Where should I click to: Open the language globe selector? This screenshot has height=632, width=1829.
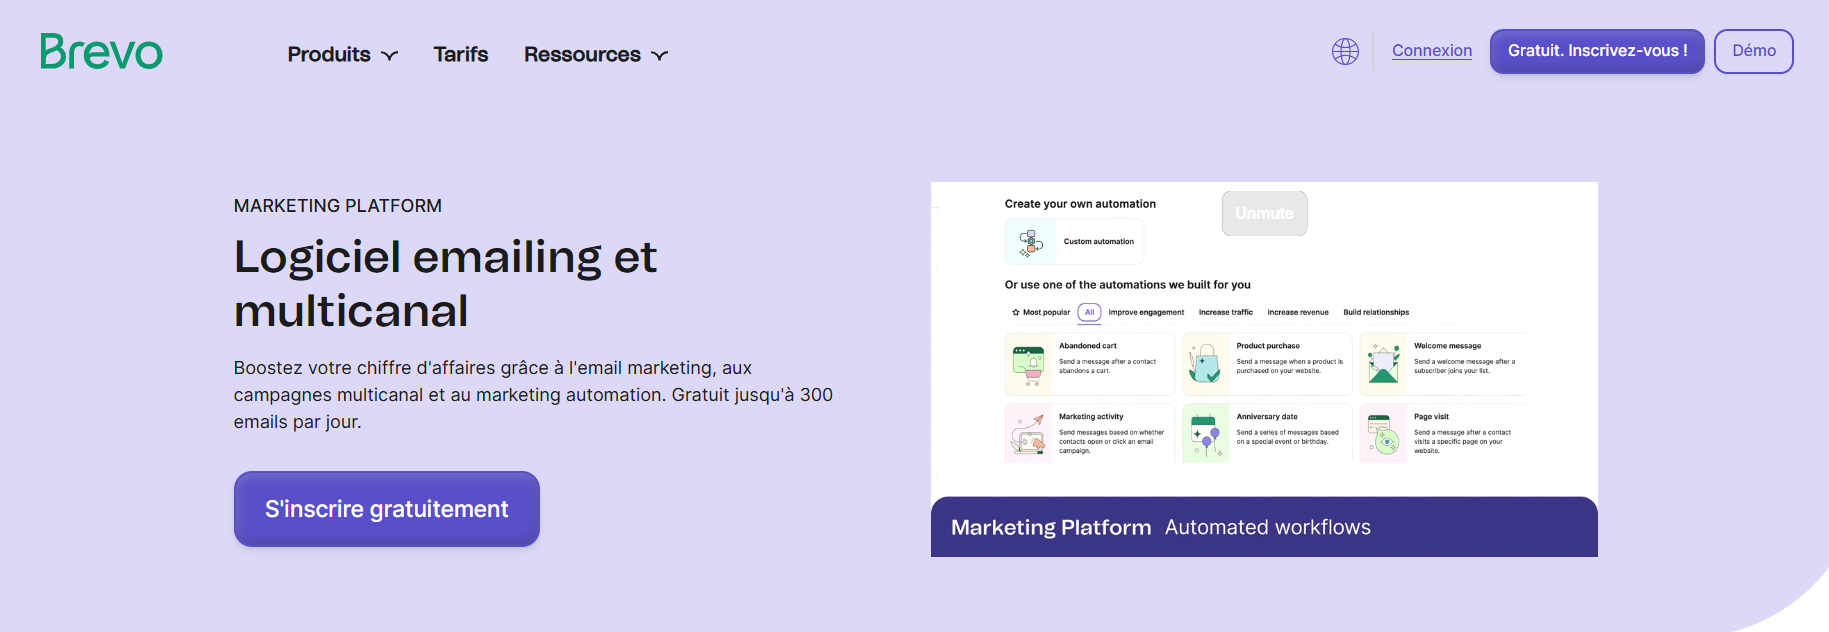point(1345,51)
